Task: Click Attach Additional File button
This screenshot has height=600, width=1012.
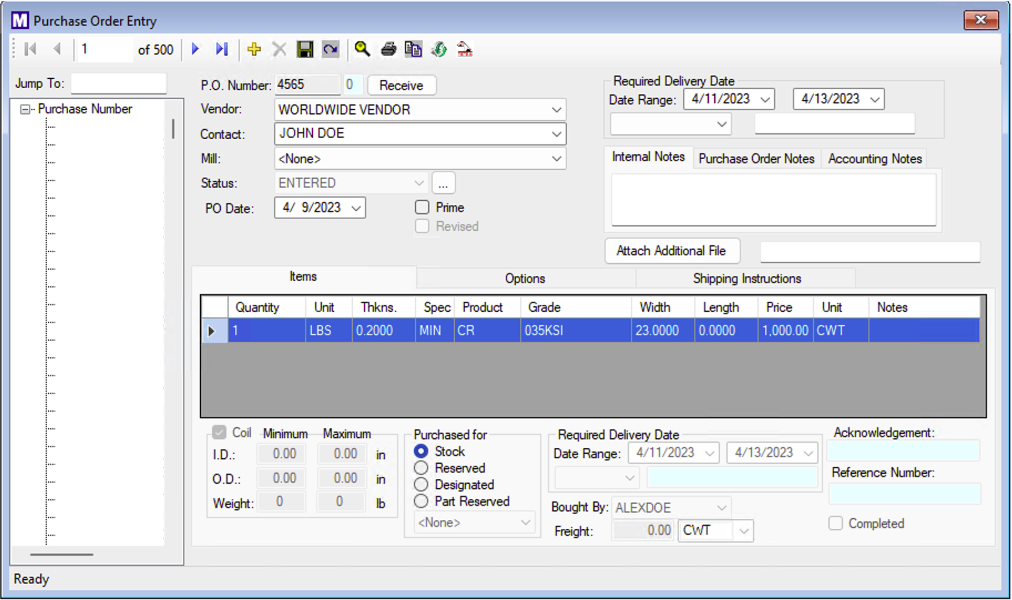Action: click(671, 251)
